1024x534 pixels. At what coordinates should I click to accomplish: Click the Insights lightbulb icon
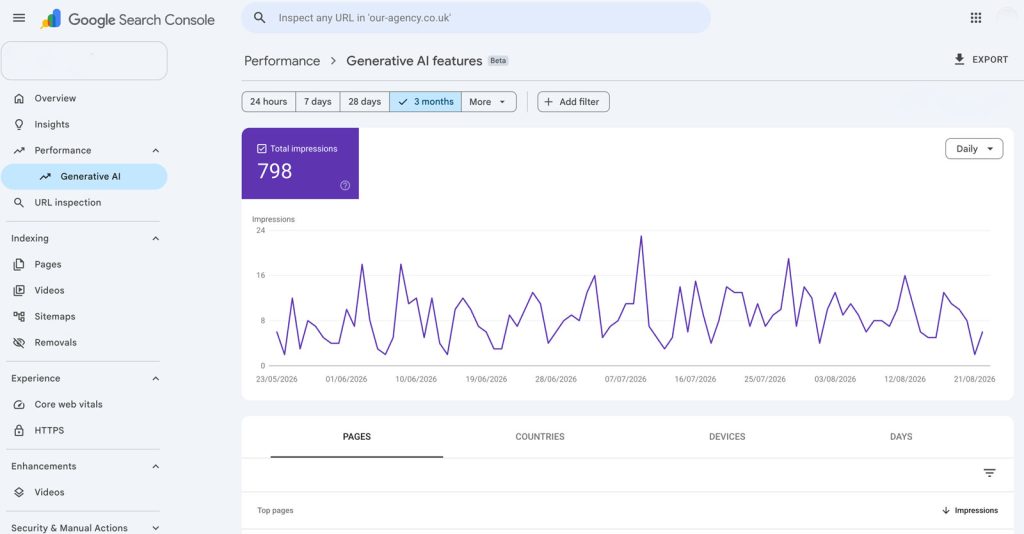pyautogui.click(x=19, y=124)
